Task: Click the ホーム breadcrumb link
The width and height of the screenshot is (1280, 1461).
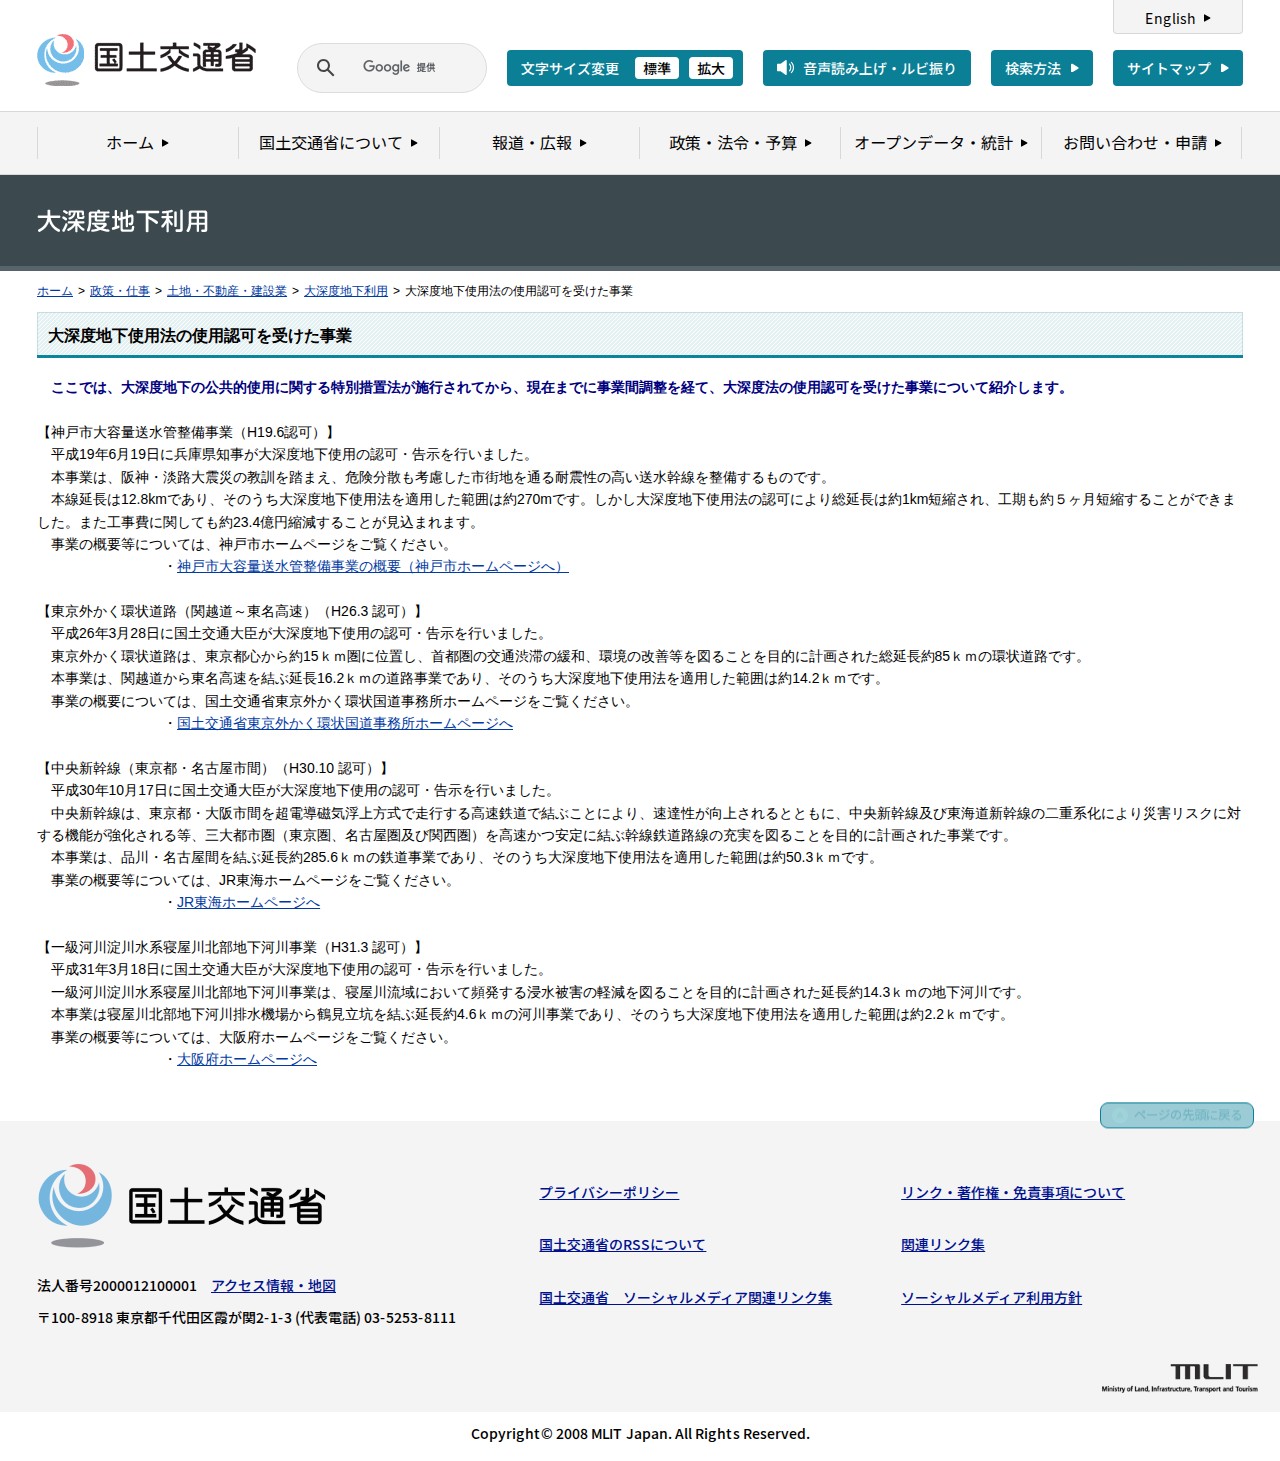Action: click(x=55, y=291)
